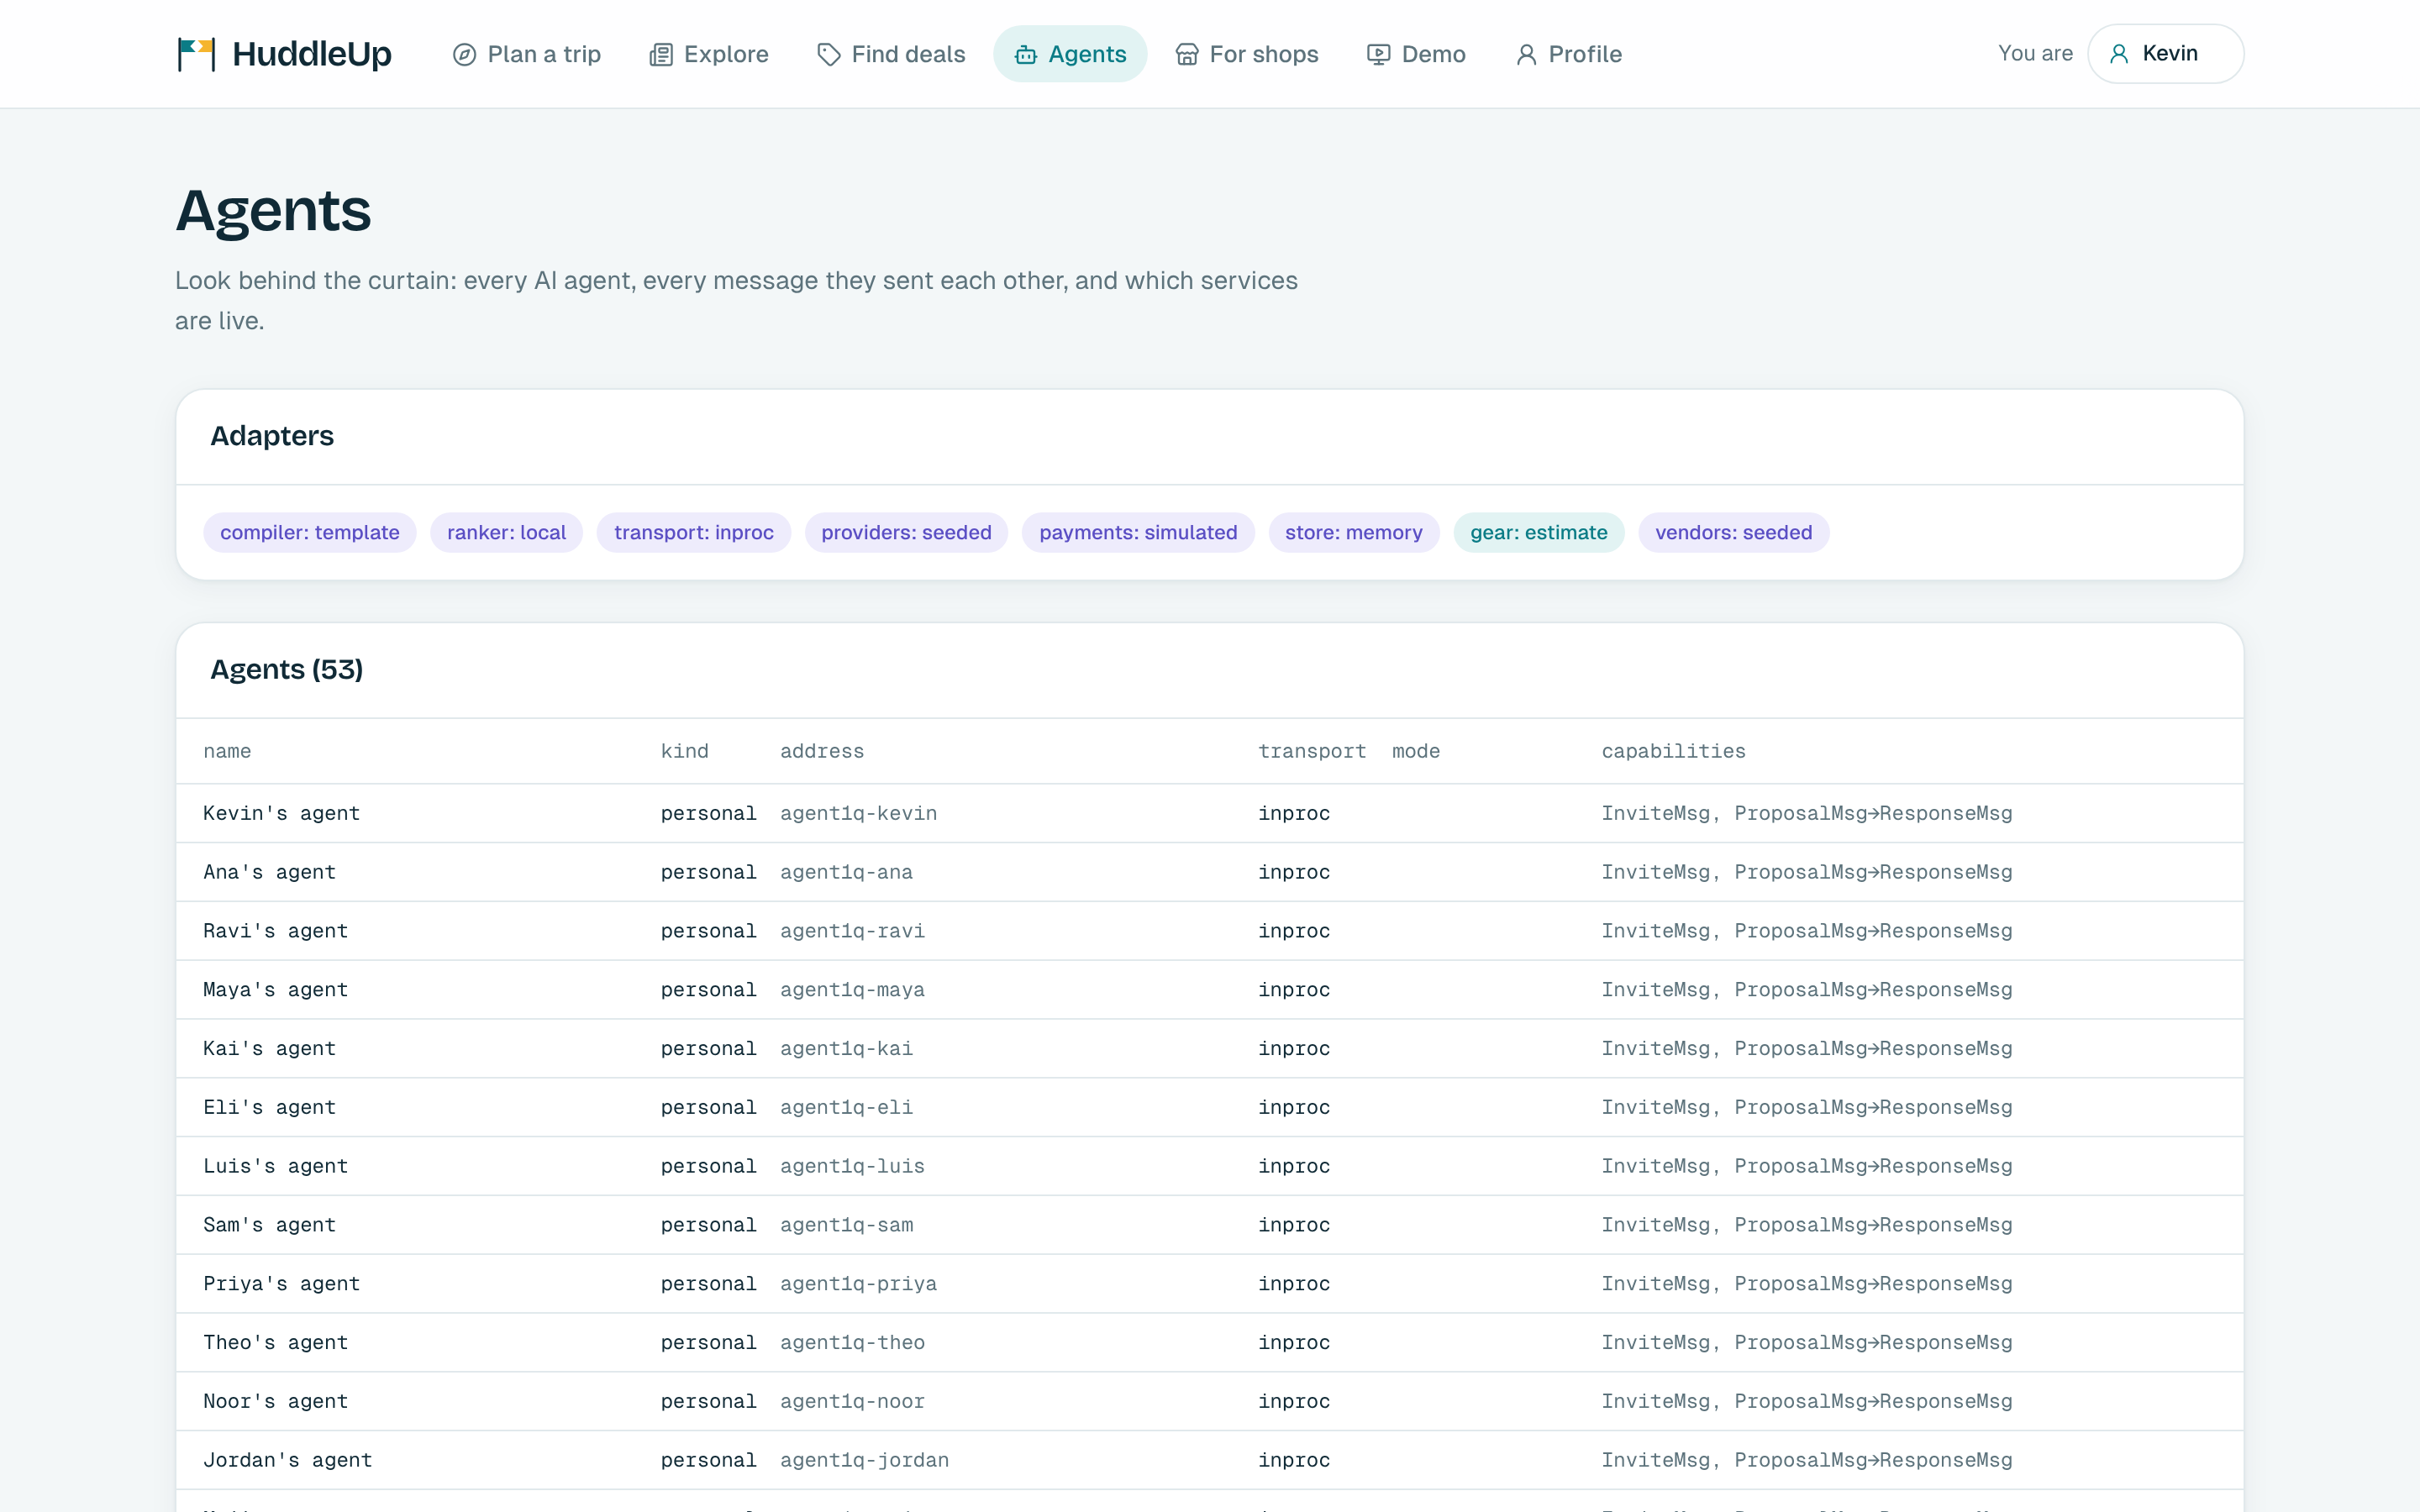Click the agent1q-maya address
Viewport: 2420px width, 1512px height.
click(x=852, y=990)
